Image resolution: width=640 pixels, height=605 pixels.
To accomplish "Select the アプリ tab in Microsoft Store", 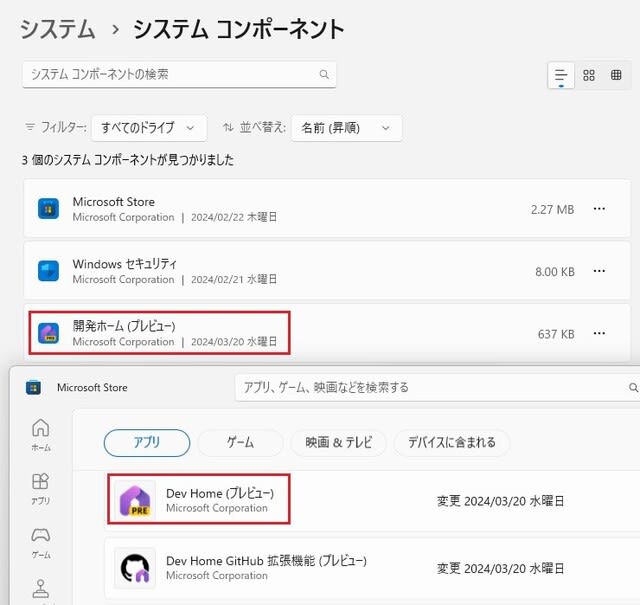I will tap(147, 443).
